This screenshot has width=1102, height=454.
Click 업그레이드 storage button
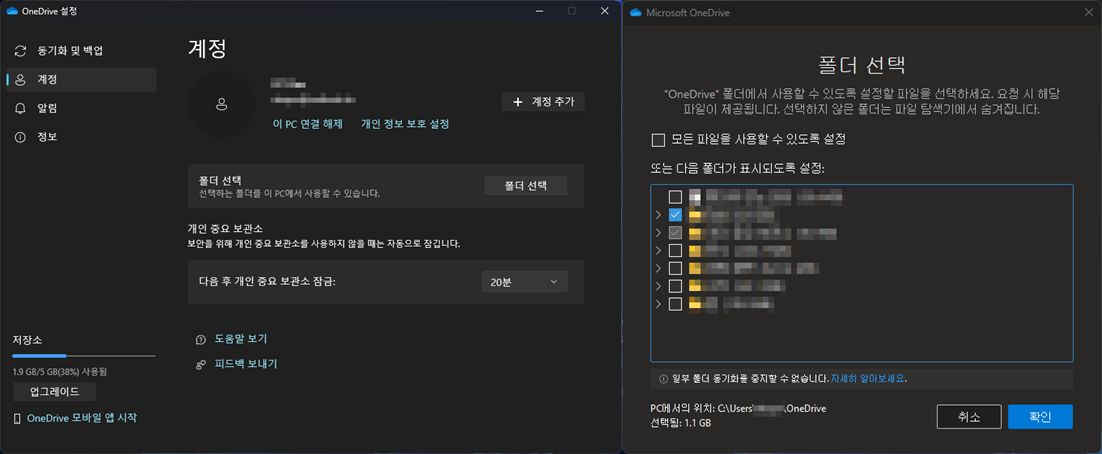[x=54, y=392]
